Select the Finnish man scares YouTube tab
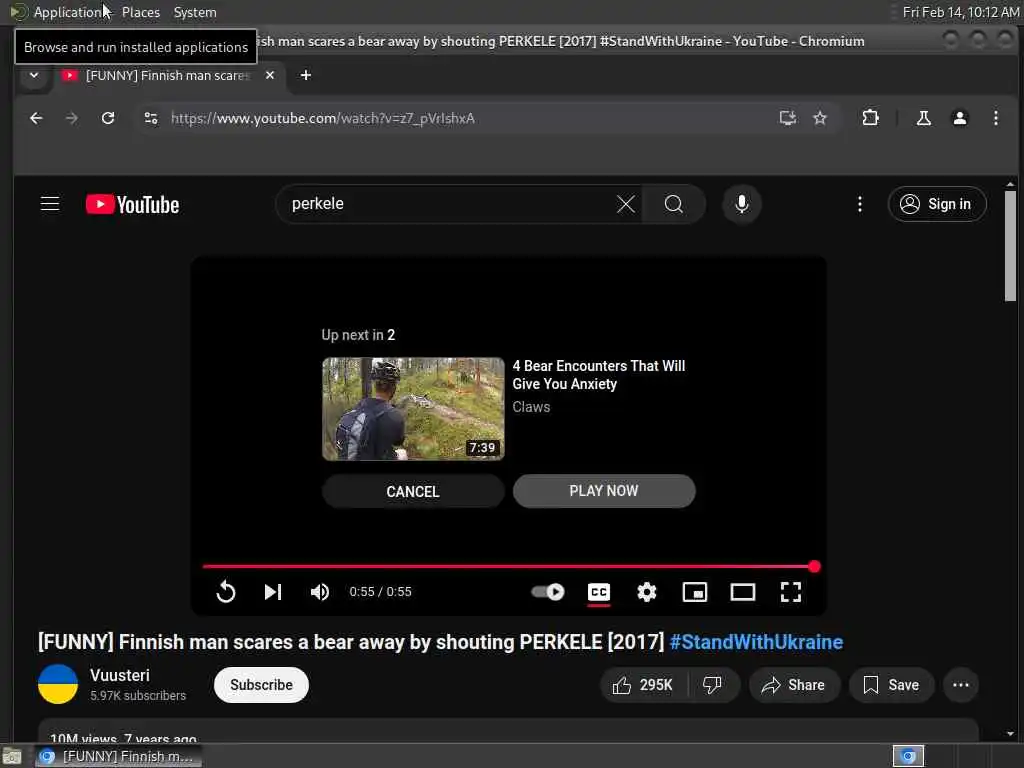Screen dimensions: 1024x768 (168, 76)
